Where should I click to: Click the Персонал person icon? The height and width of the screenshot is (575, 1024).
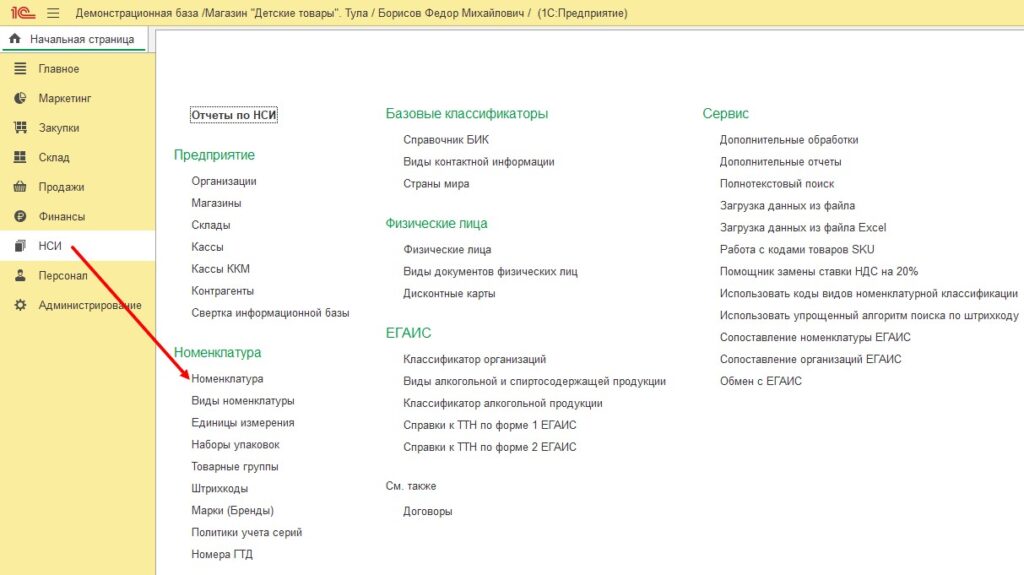(20, 276)
